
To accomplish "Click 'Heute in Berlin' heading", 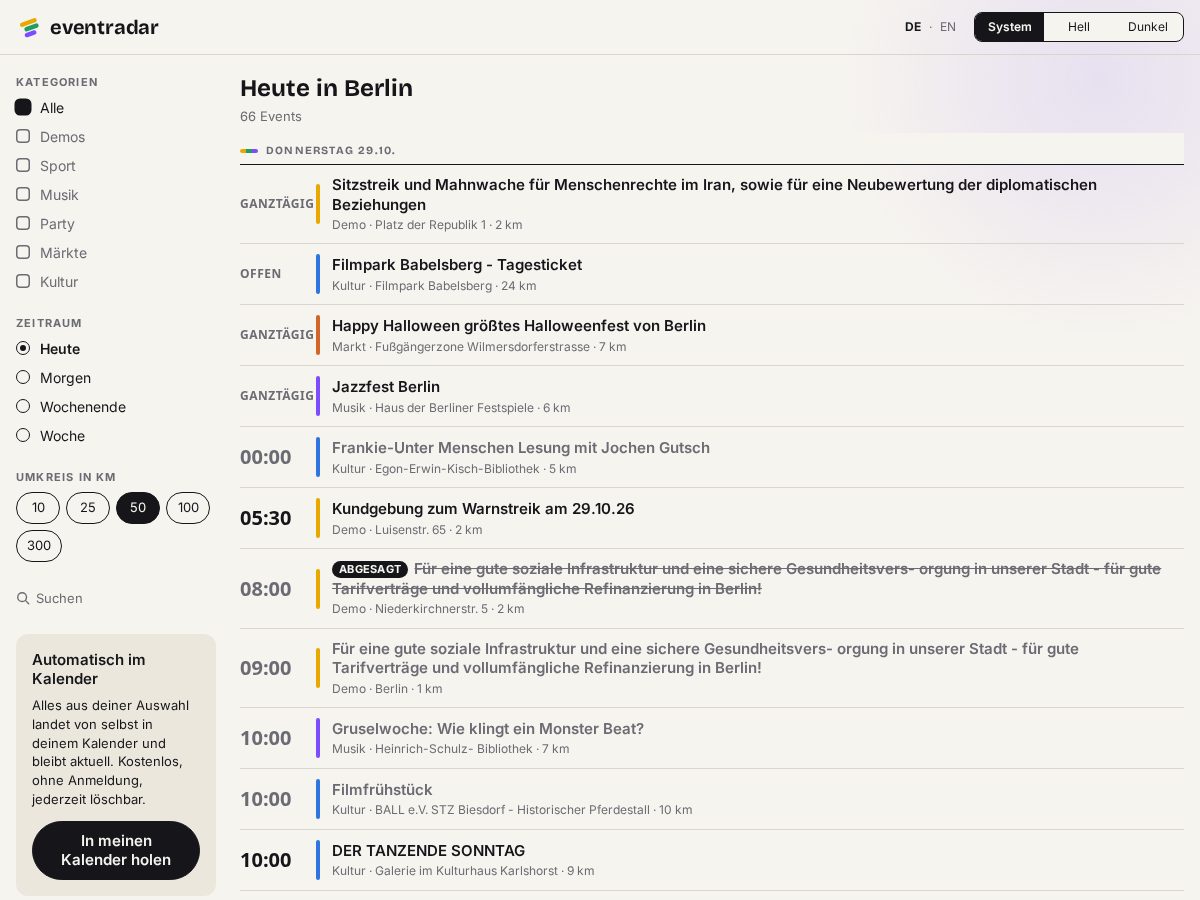I will [x=327, y=88].
